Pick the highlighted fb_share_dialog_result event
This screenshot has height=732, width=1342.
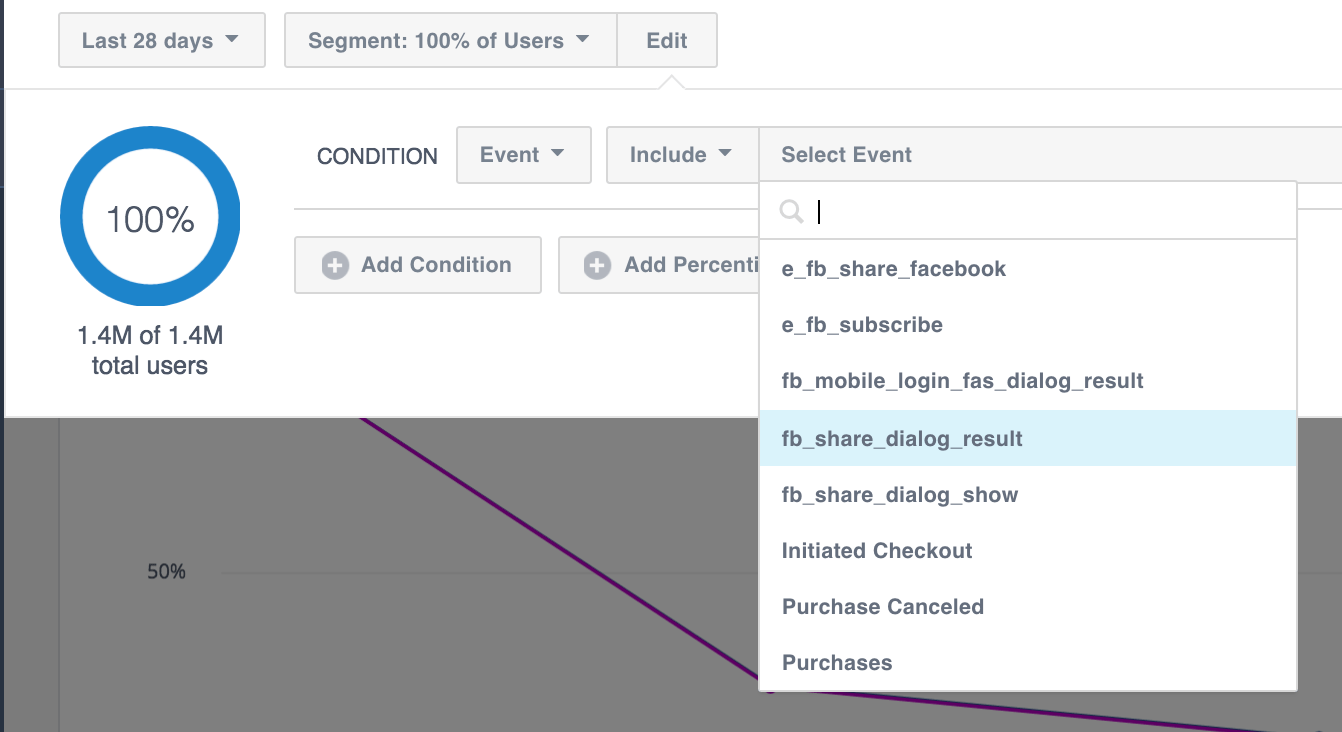902,439
